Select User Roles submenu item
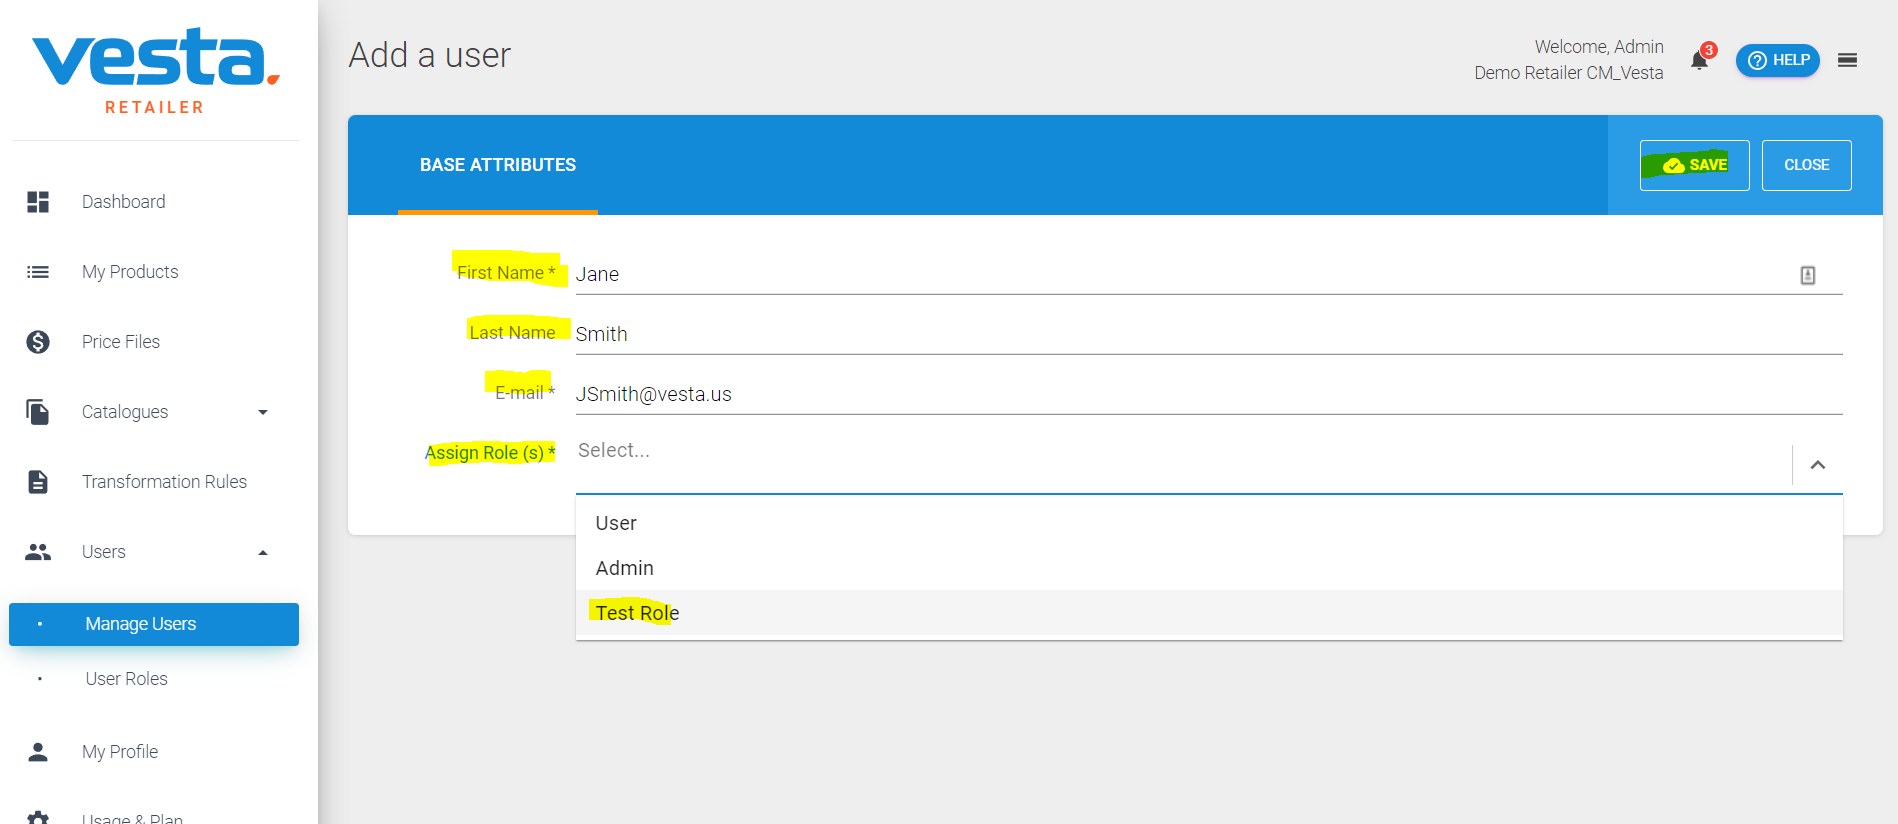The image size is (1898, 824). pos(127,679)
